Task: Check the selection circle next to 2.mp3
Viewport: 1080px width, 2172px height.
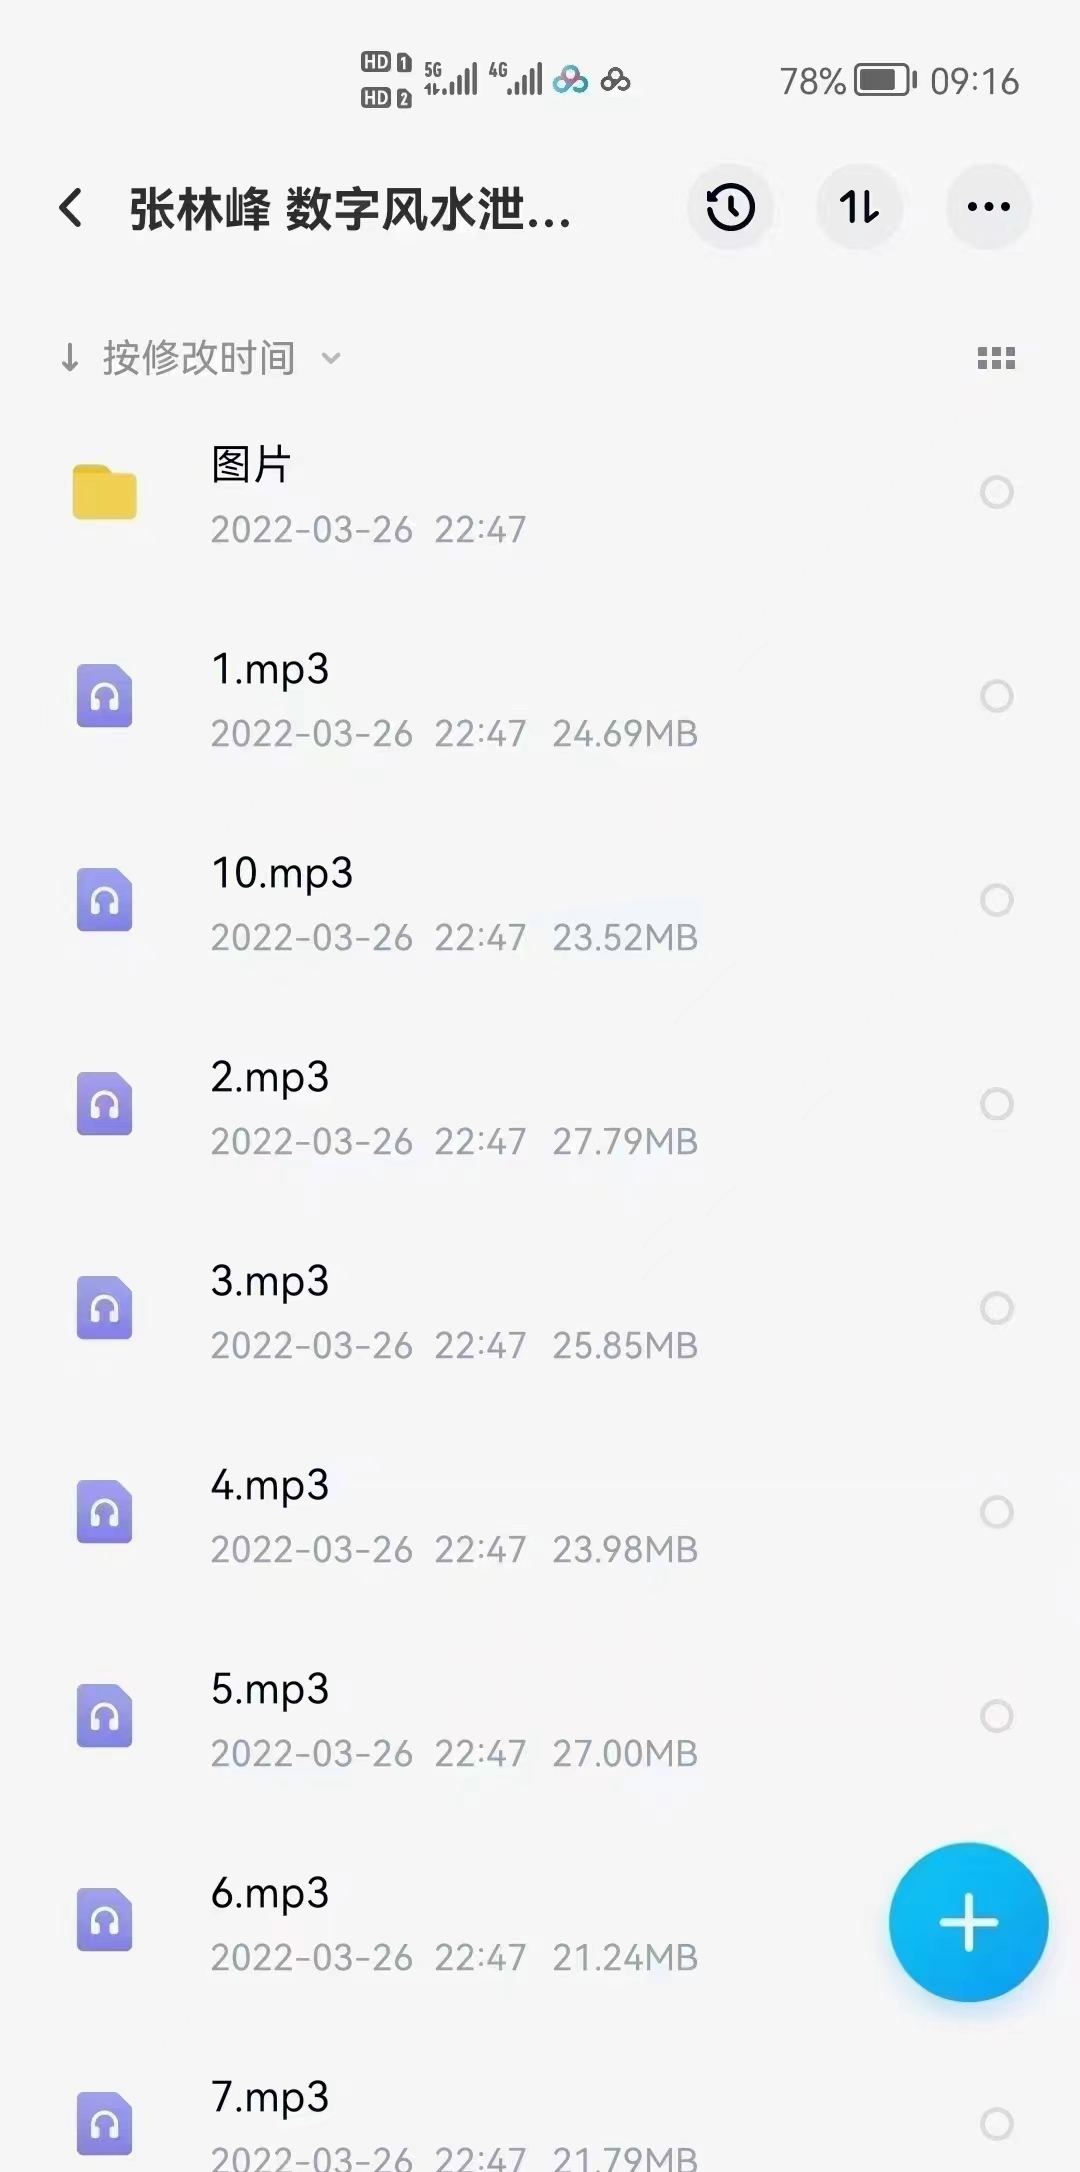Action: (997, 1105)
